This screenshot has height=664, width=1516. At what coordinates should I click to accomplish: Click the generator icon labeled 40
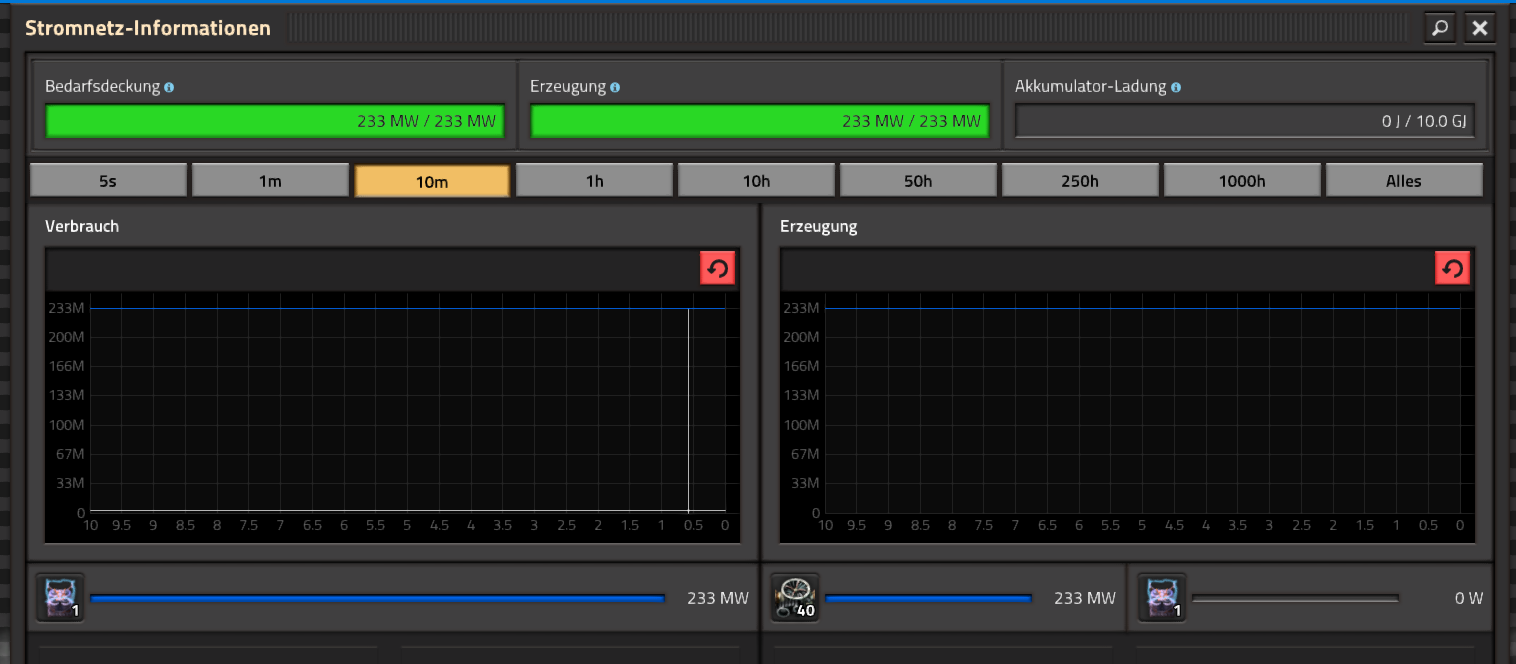pyautogui.click(x=795, y=598)
